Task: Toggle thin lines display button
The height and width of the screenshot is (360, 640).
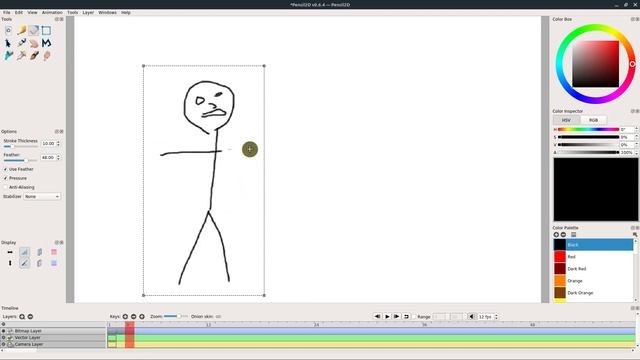Action: pos(24,252)
